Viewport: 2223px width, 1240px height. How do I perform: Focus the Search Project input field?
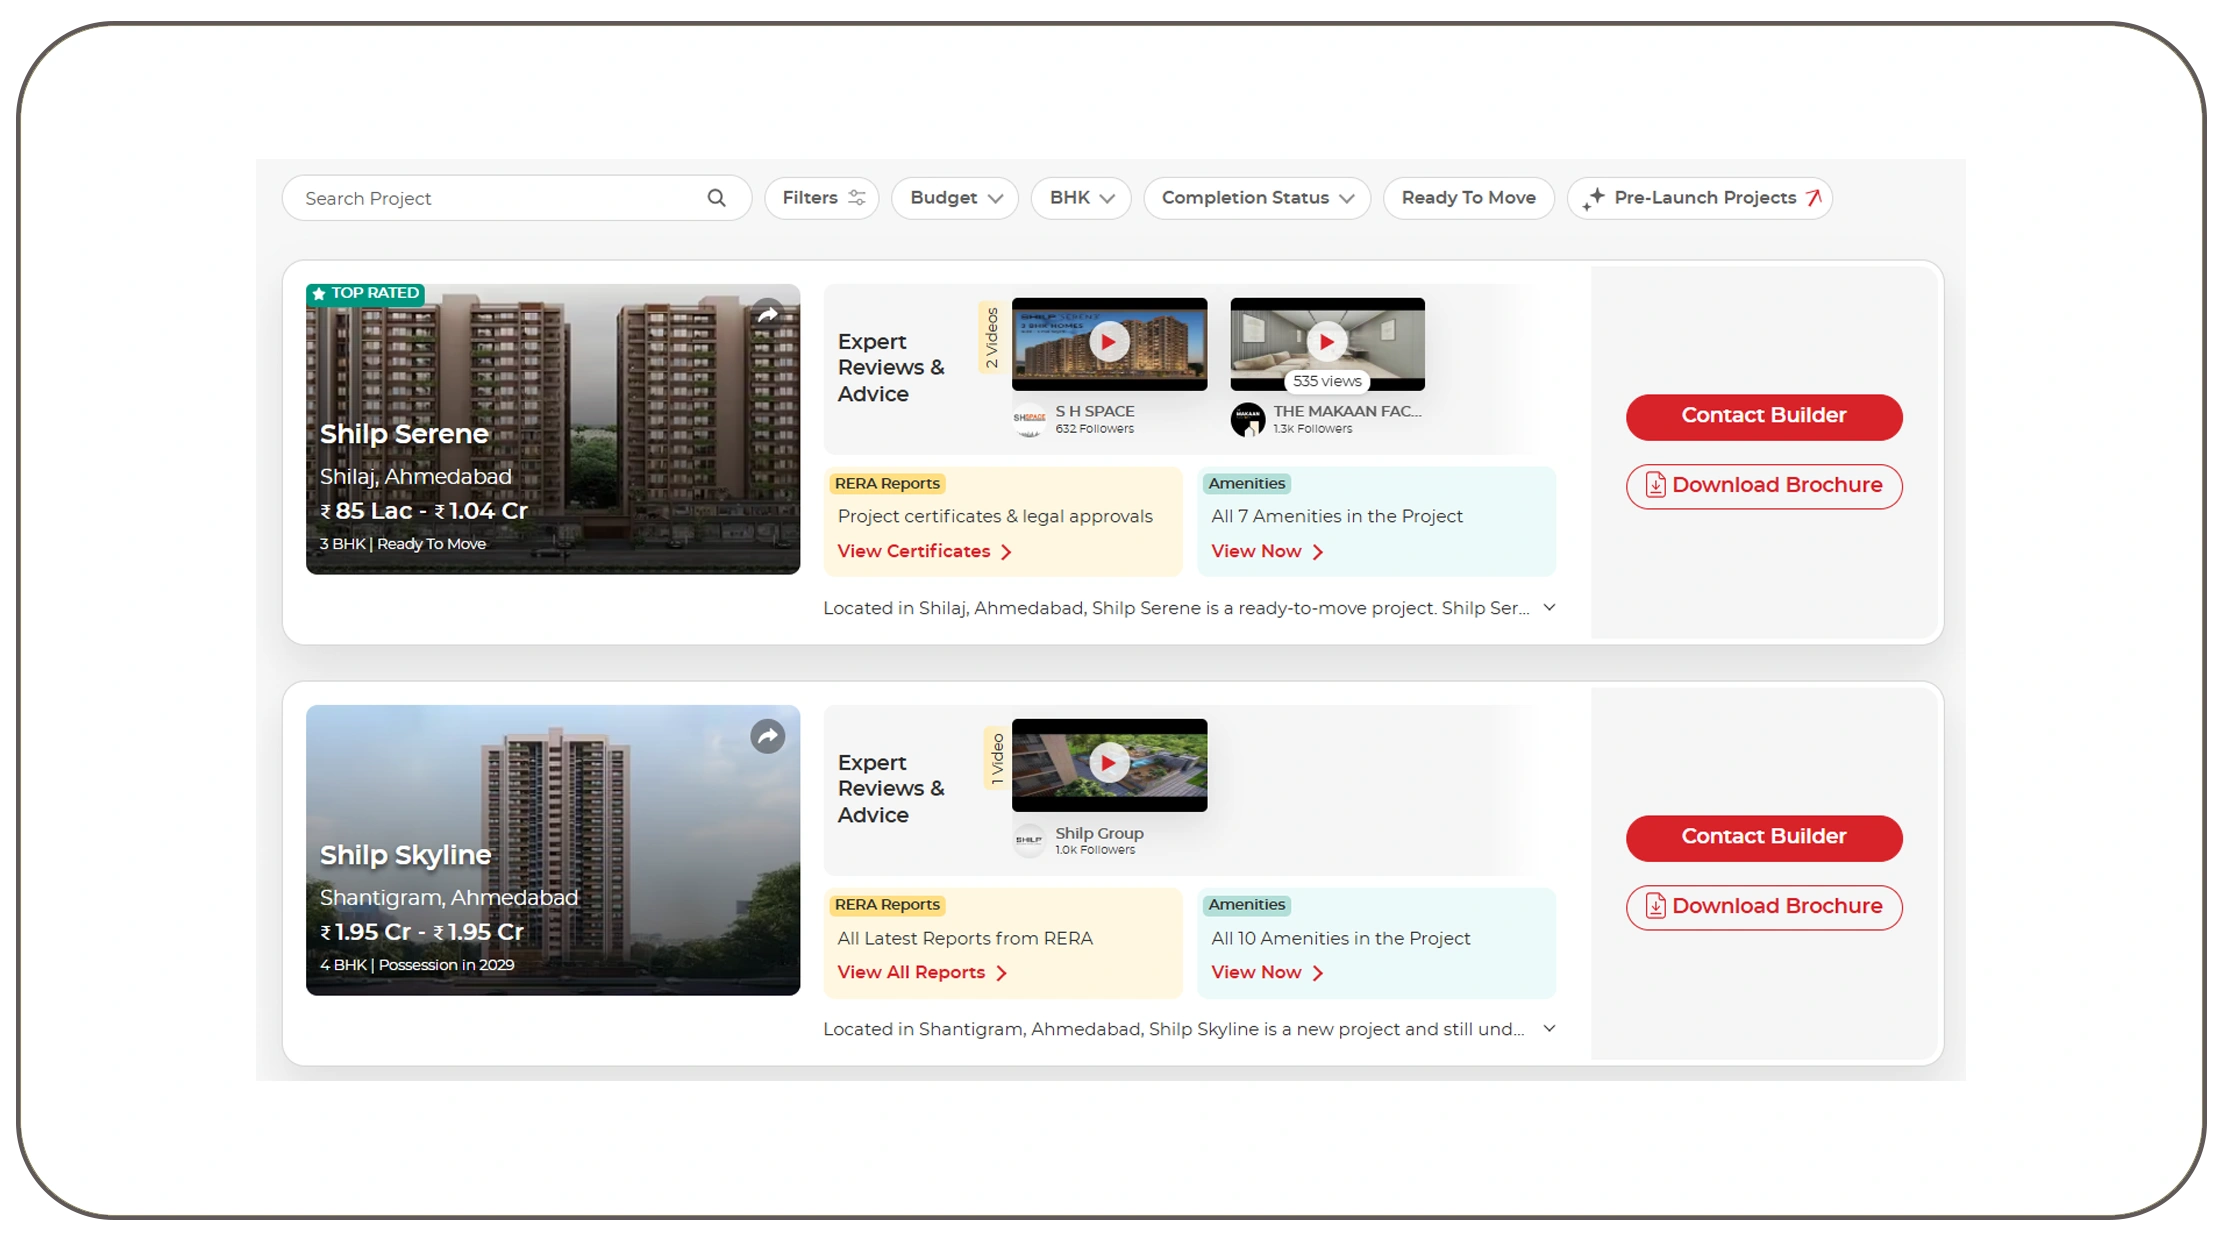coord(516,198)
